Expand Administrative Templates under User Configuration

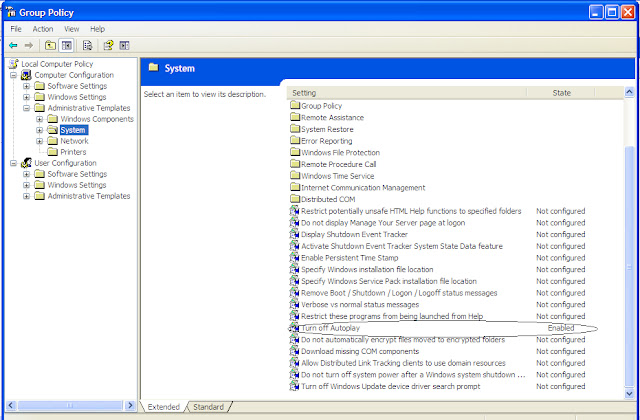[27, 196]
